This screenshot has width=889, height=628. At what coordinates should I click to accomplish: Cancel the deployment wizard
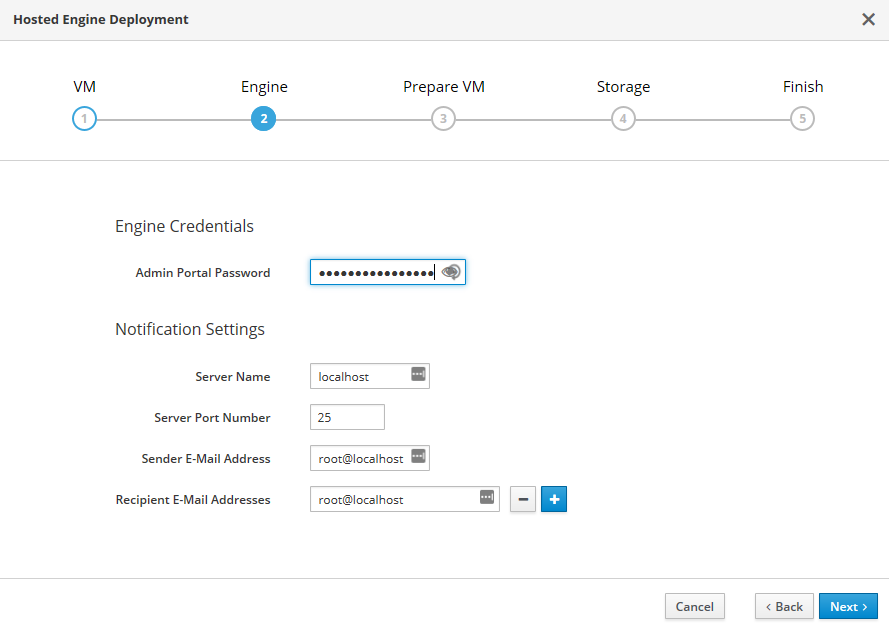point(694,606)
